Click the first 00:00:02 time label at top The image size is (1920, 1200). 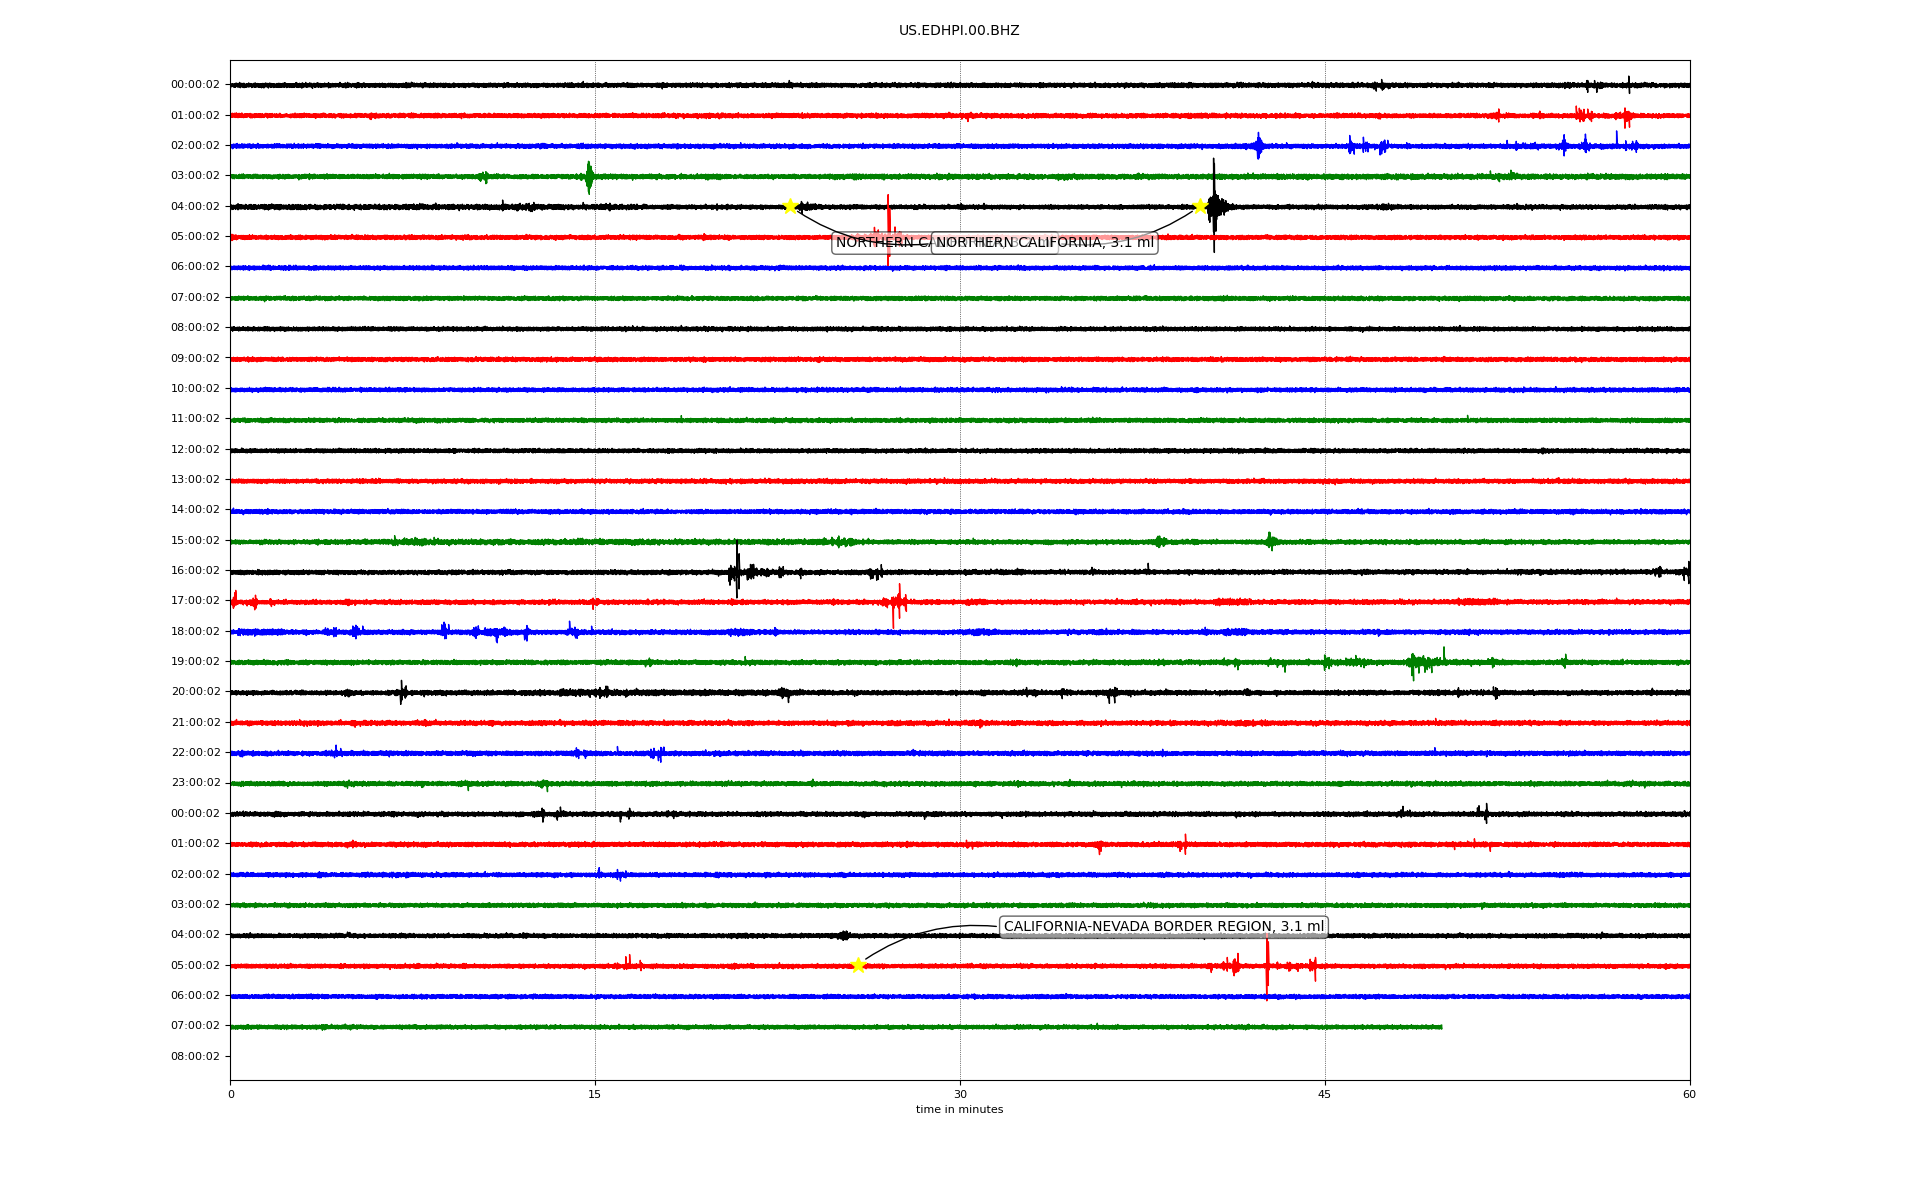coord(195,85)
